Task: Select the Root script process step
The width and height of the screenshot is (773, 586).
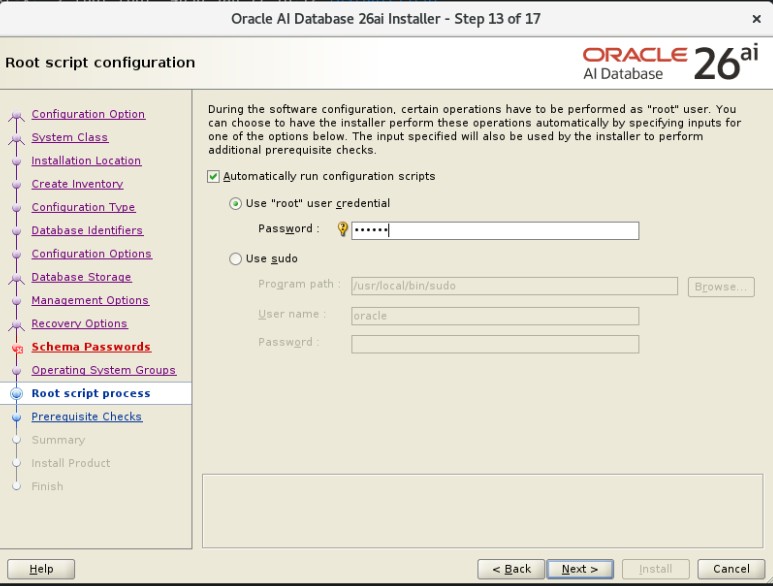Action: [x=91, y=393]
